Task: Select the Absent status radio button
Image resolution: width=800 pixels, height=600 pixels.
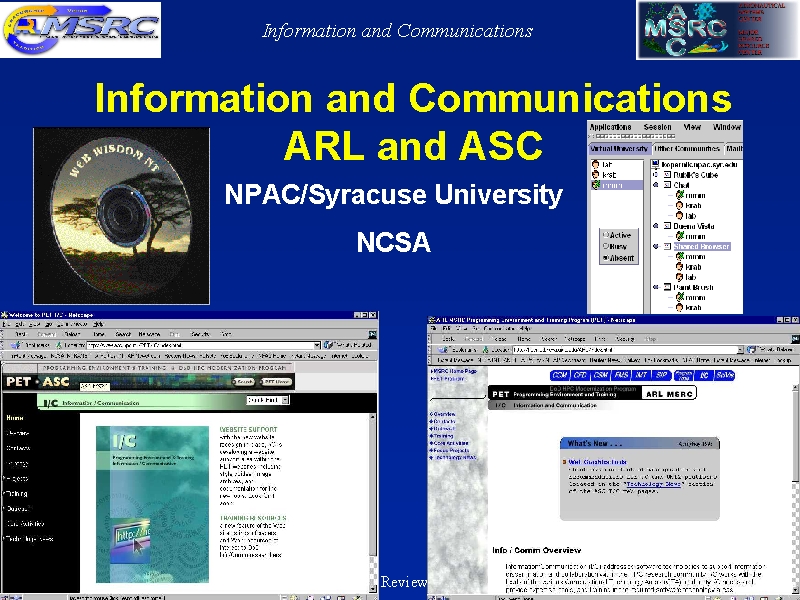Action: (x=606, y=258)
